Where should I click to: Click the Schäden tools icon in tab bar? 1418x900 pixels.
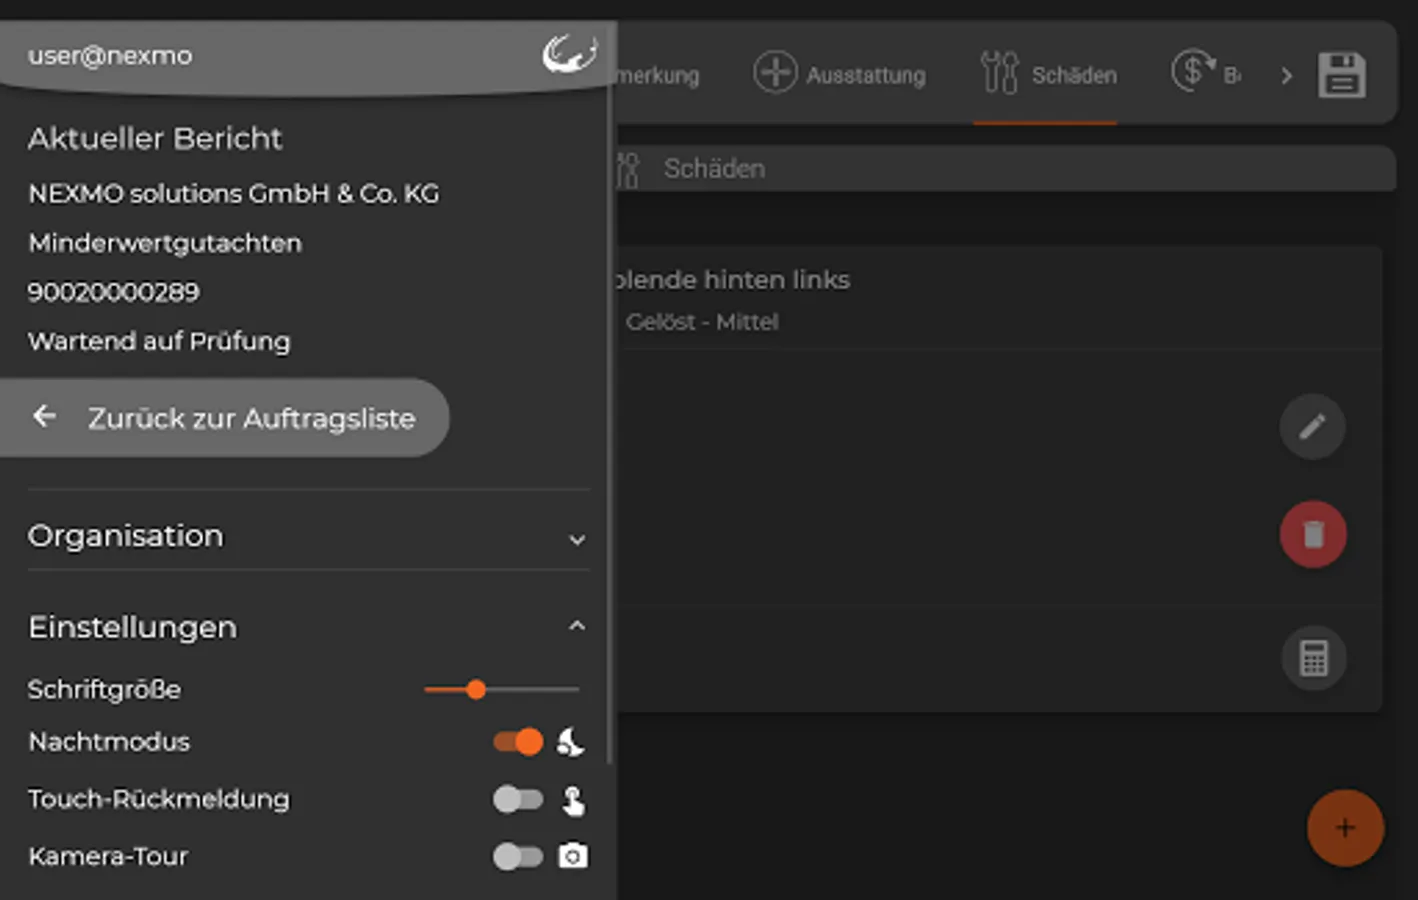999,72
